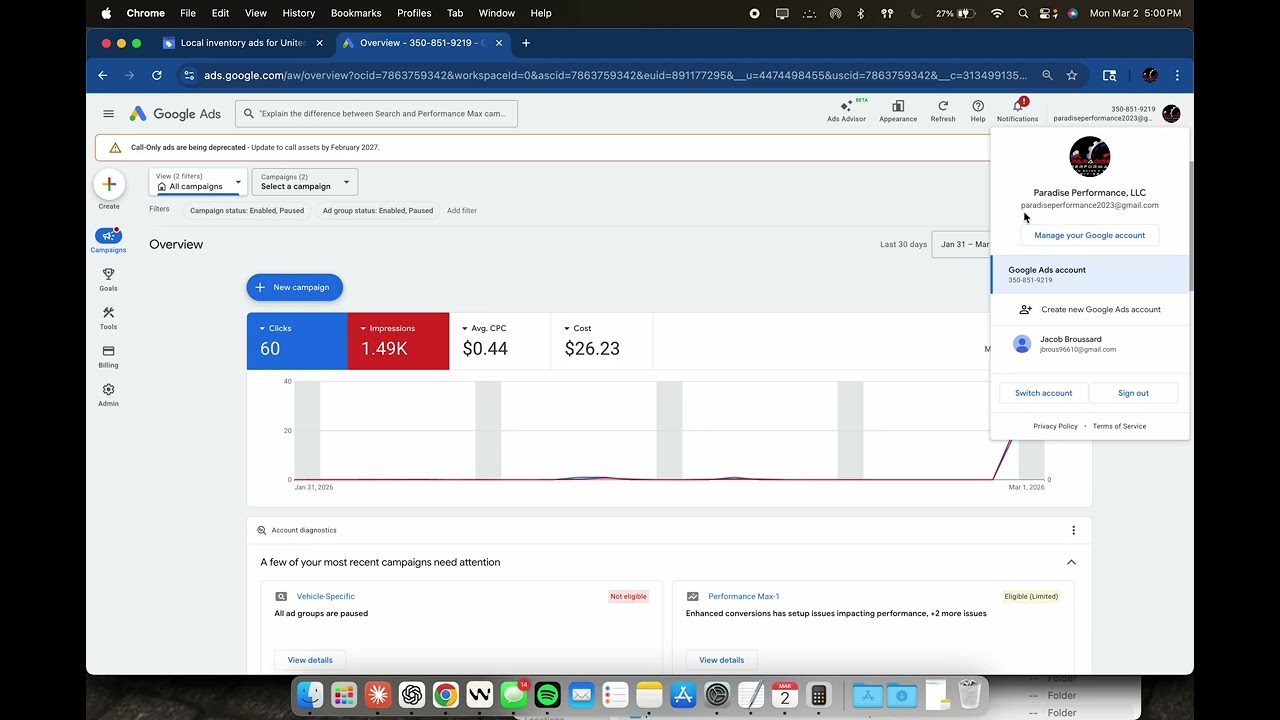Click the Campaign status Enabled, Paused filter chip
Viewport: 1280px width, 720px height.
(247, 211)
